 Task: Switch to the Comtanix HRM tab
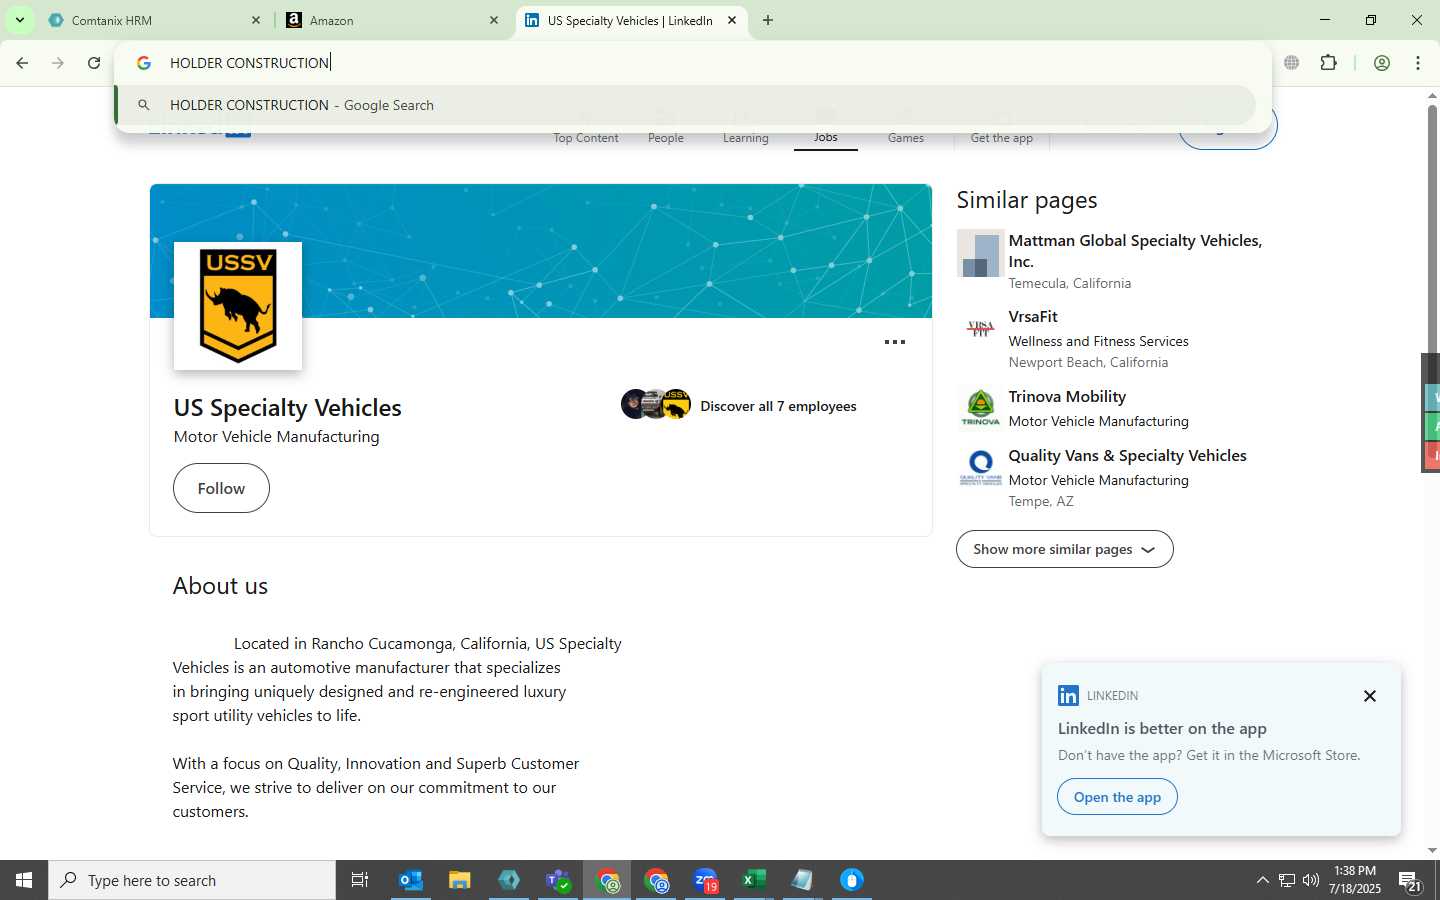[150, 20]
